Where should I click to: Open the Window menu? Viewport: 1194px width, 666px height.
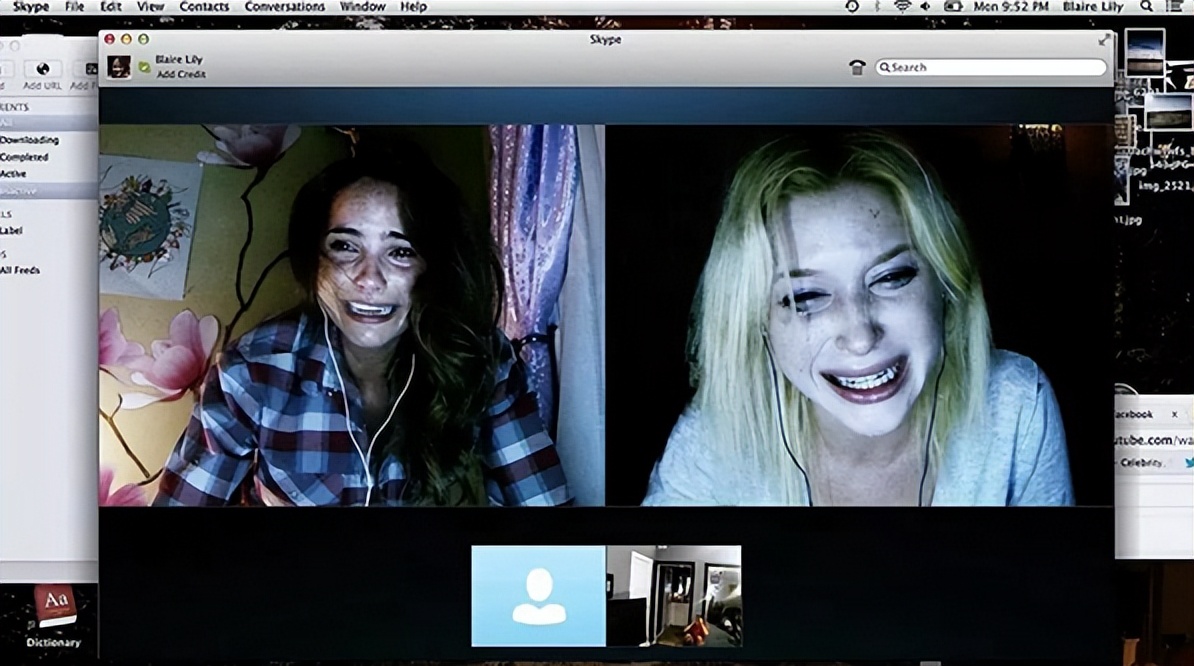(362, 7)
